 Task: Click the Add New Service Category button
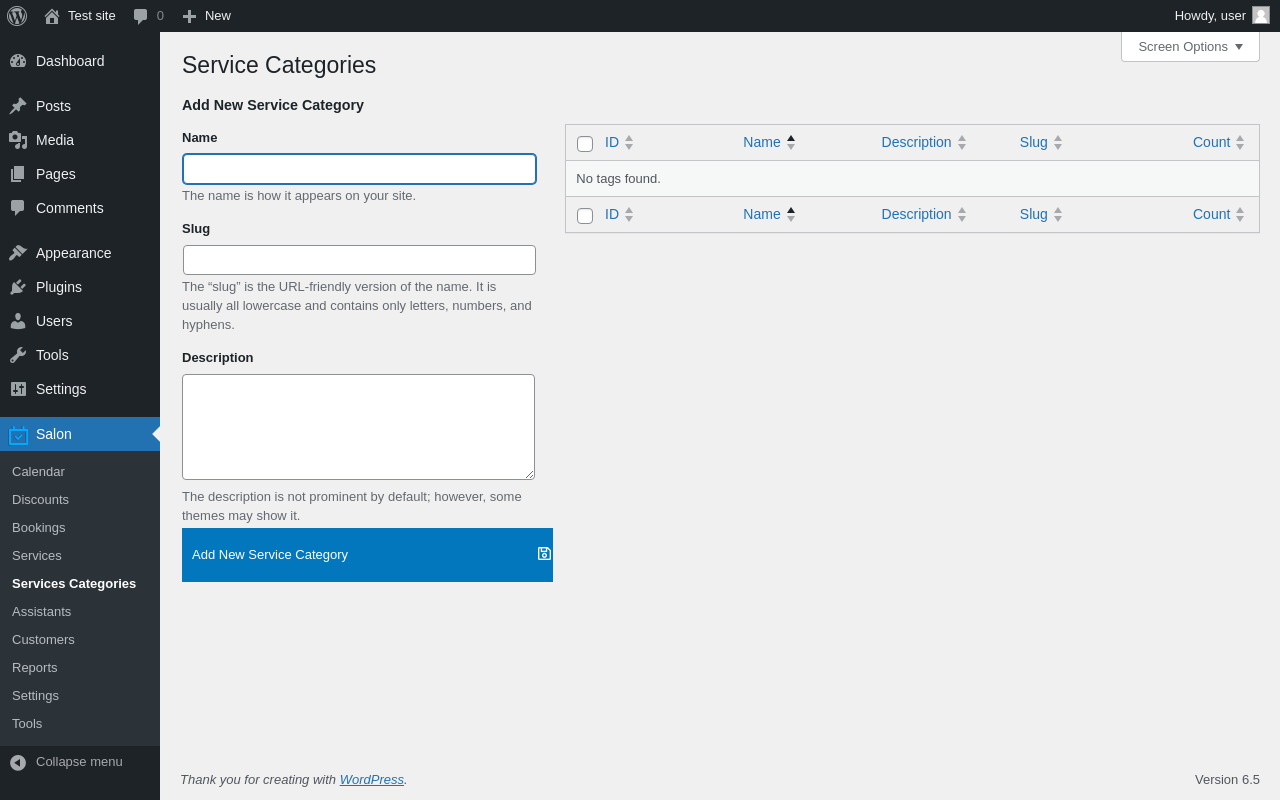click(x=270, y=554)
